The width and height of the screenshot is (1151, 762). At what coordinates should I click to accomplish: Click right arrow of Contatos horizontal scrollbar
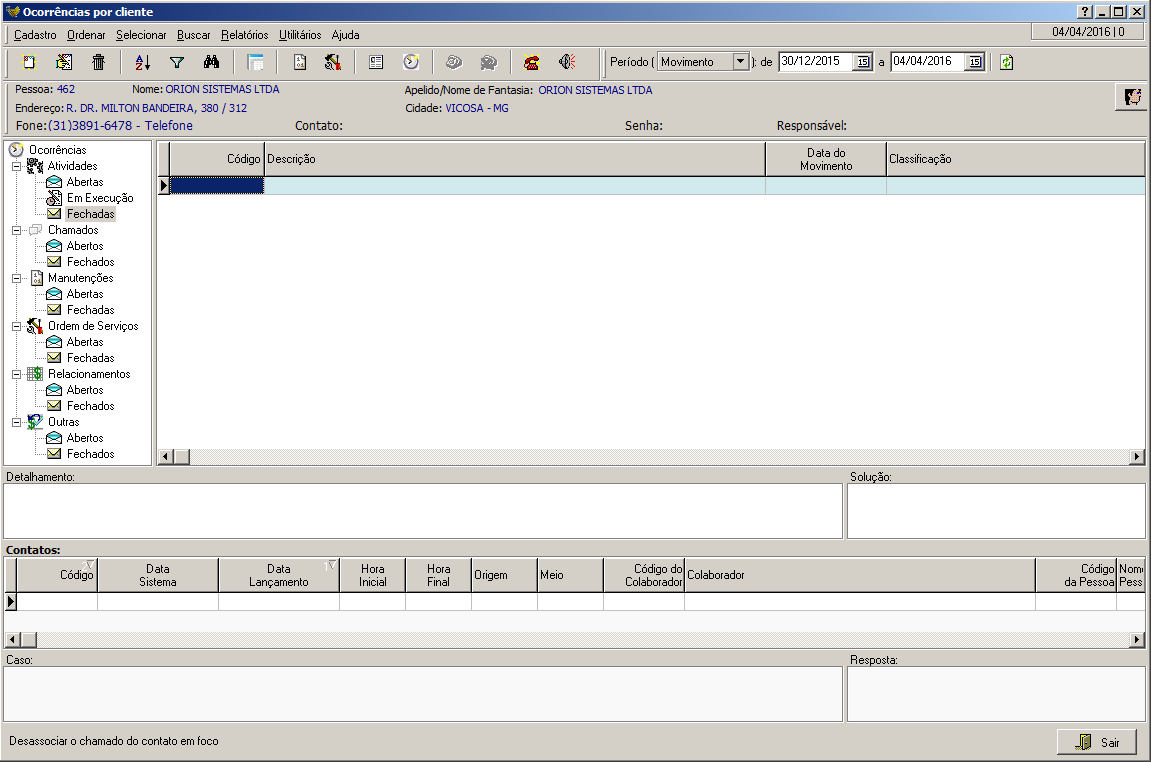click(x=1137, y=640)
